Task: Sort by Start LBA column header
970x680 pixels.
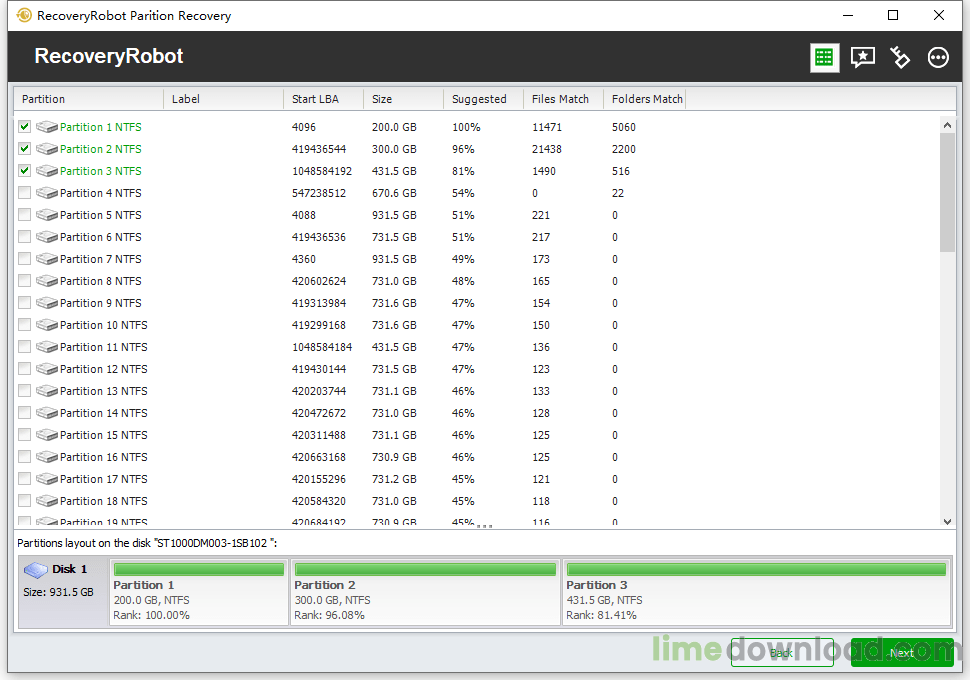Action: 324,99
